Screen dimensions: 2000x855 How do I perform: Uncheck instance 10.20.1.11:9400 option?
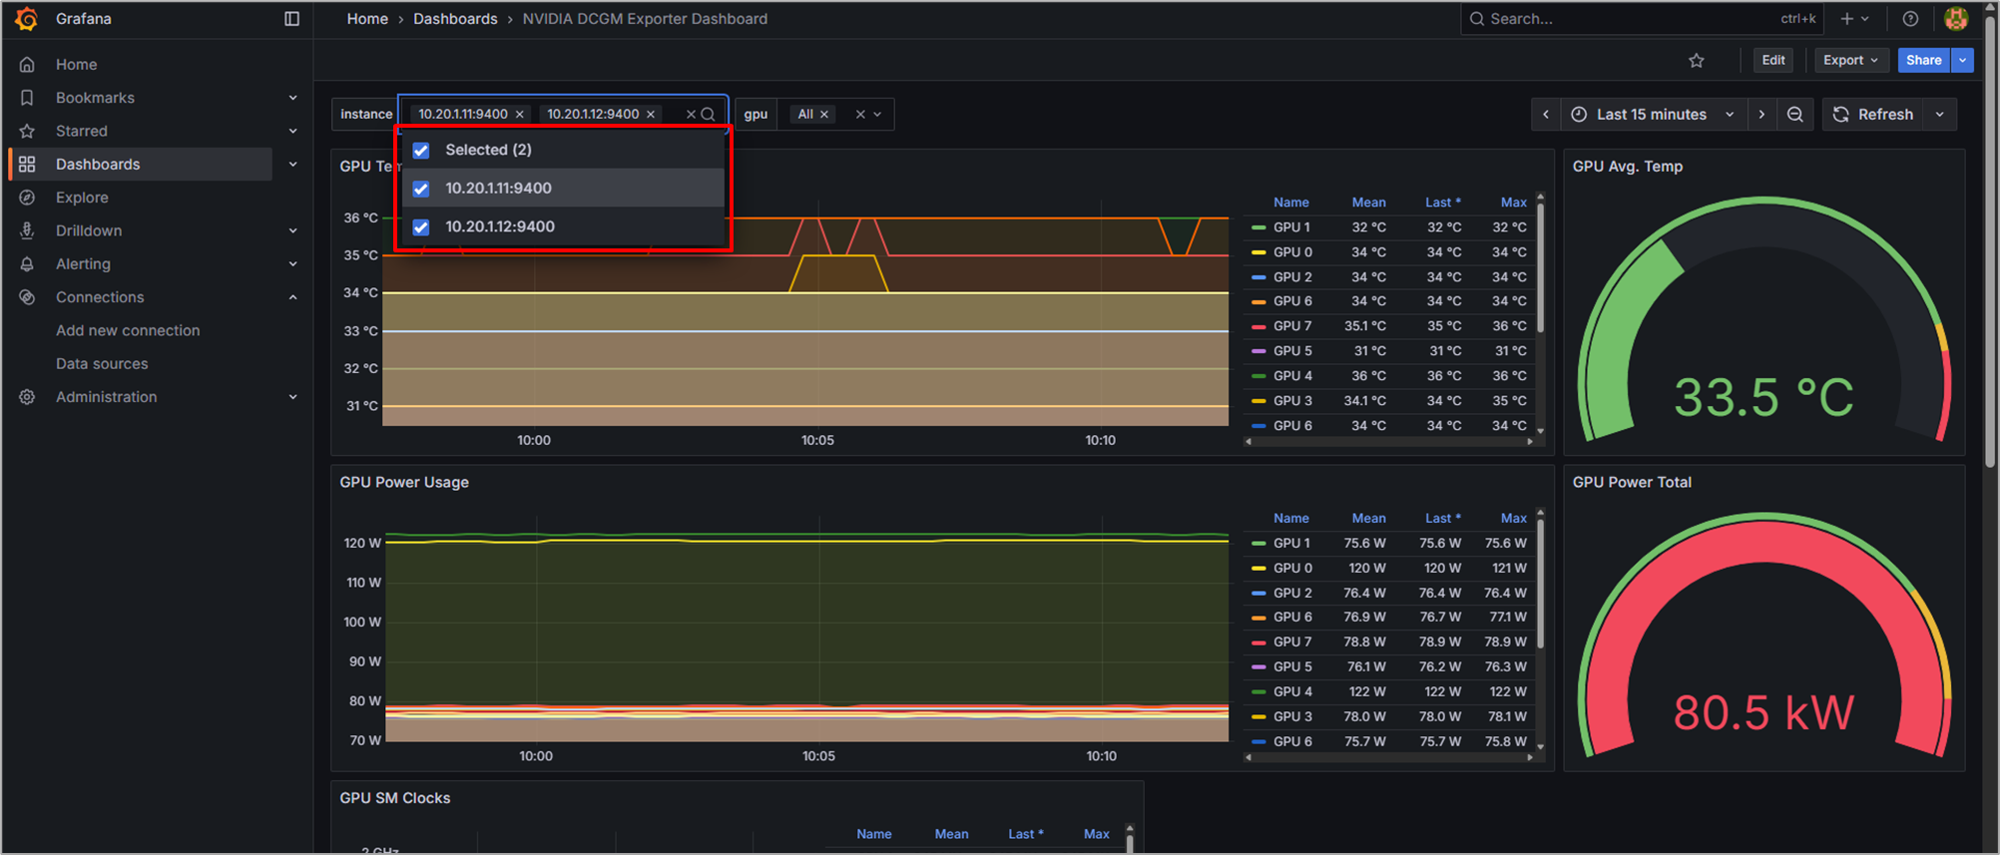pyautogui.click(x=421, y=189)
